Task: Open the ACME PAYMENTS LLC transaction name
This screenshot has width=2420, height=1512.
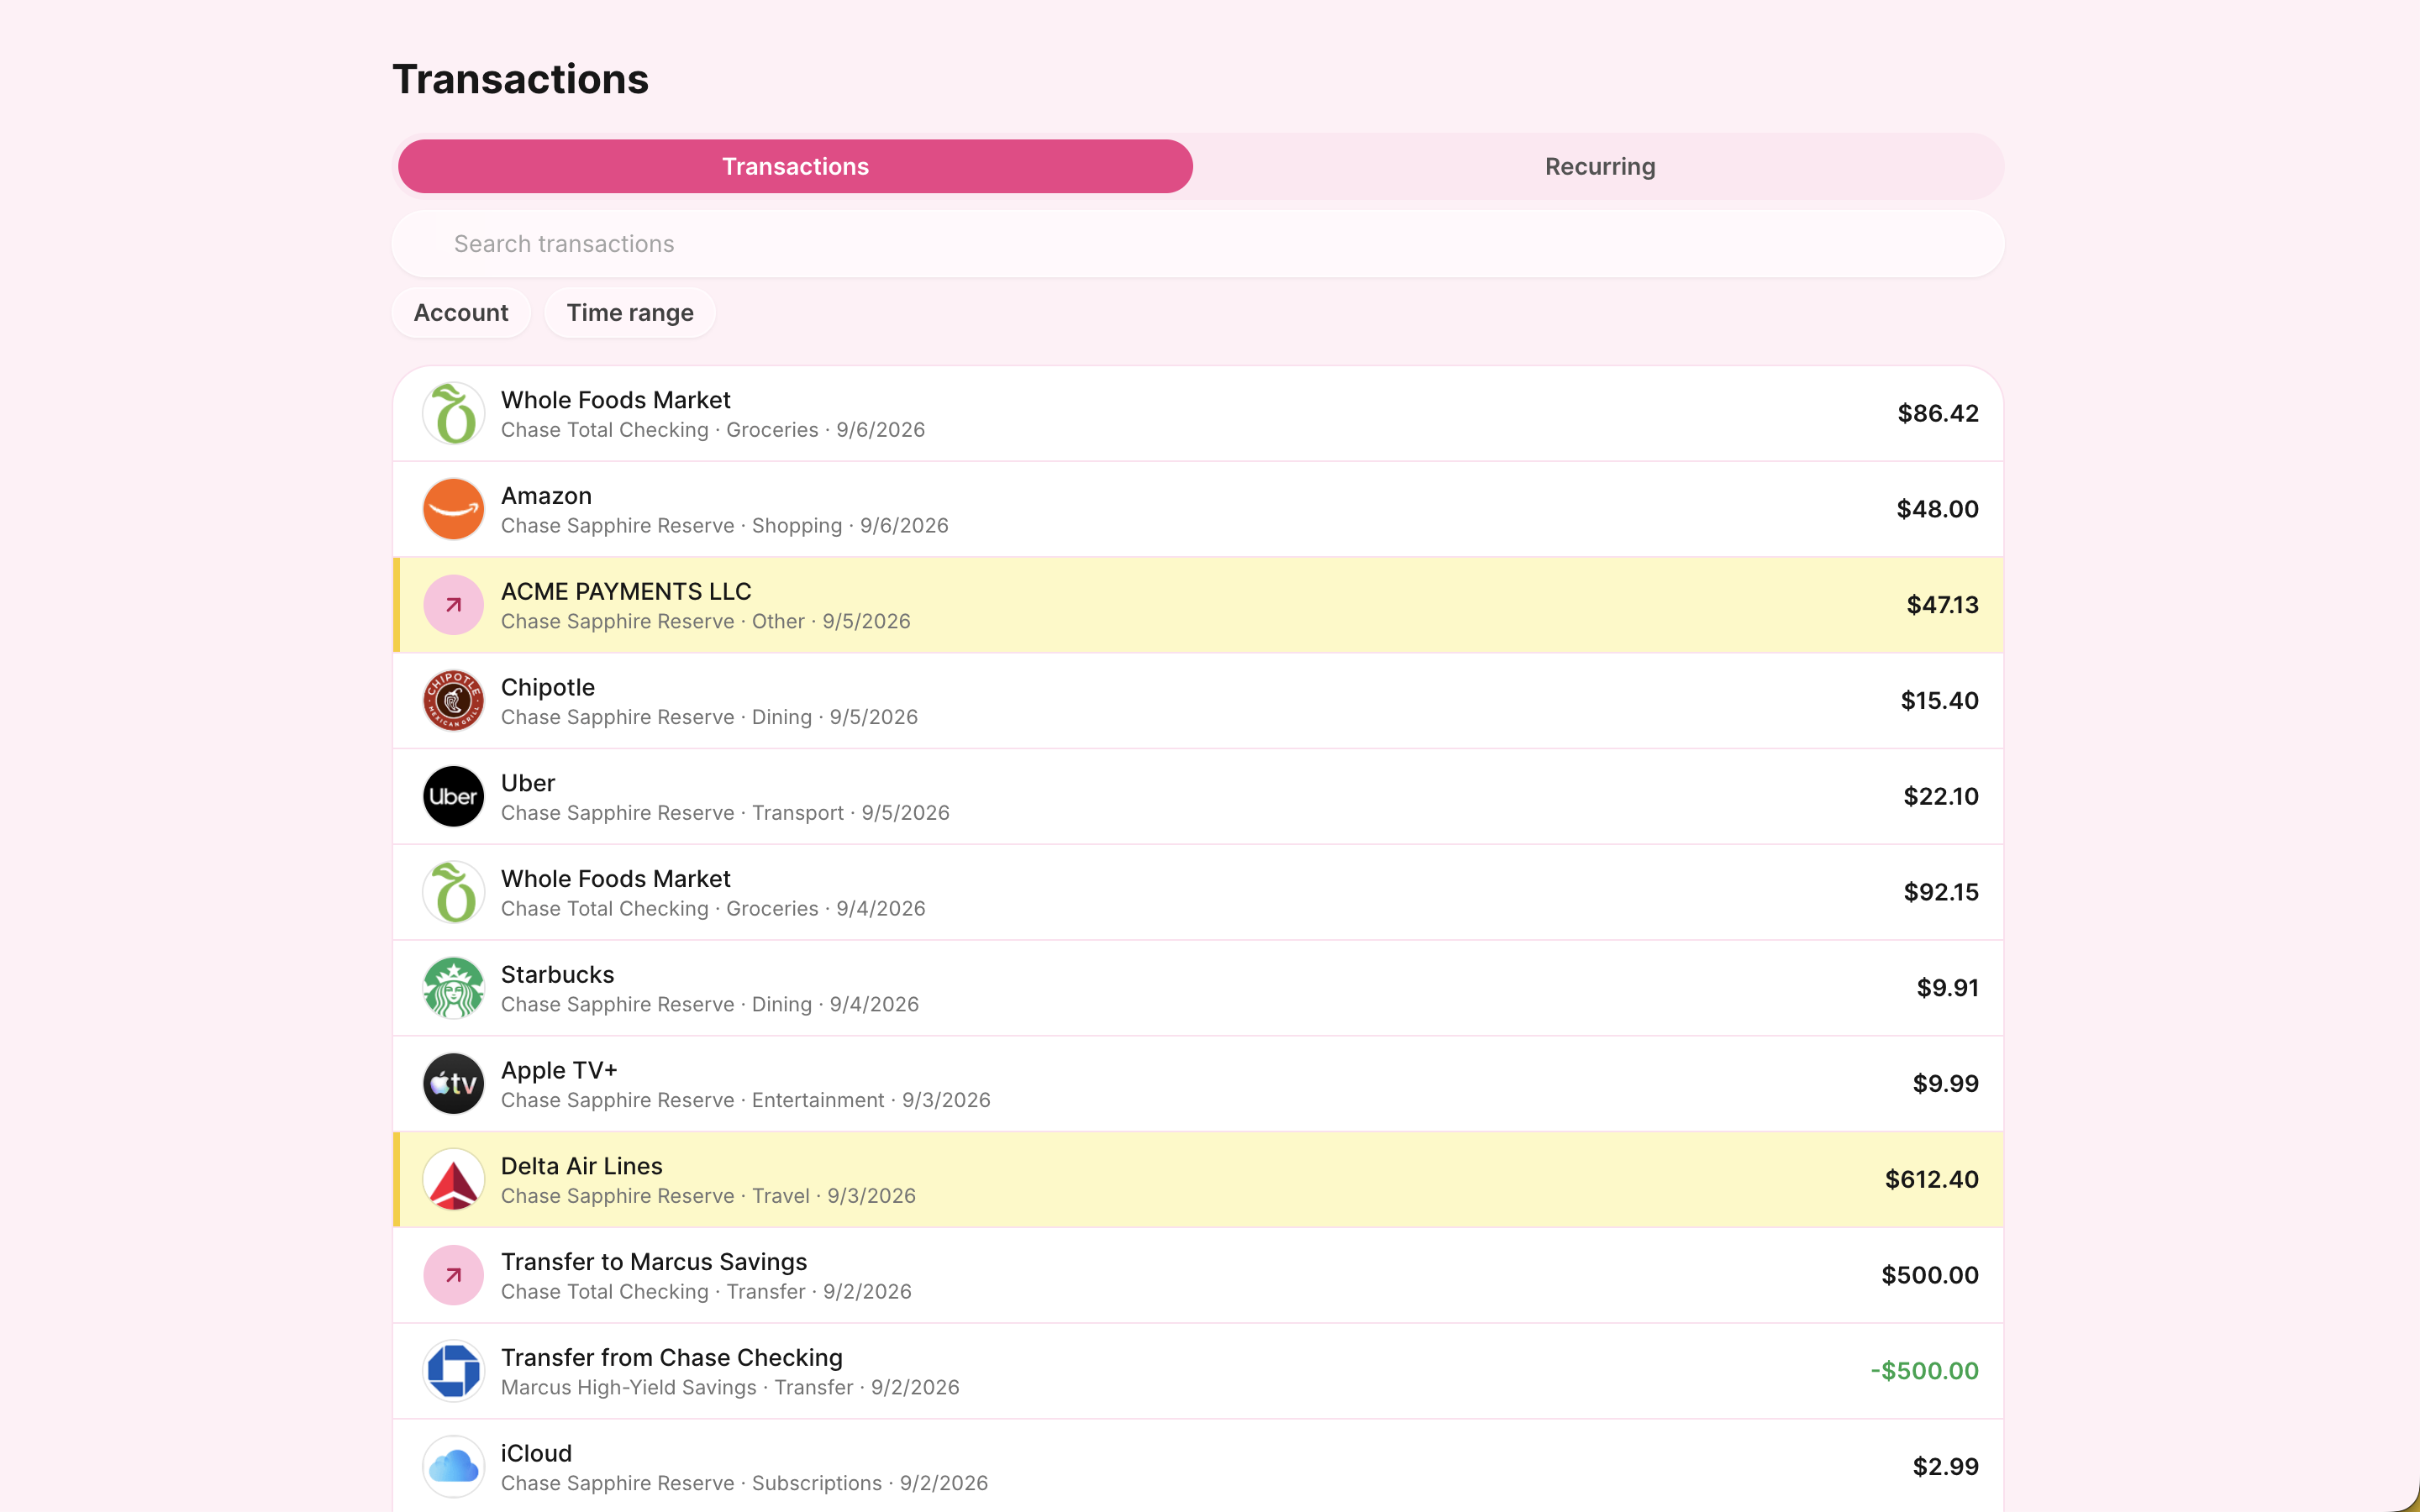Action: coord(626,592)
